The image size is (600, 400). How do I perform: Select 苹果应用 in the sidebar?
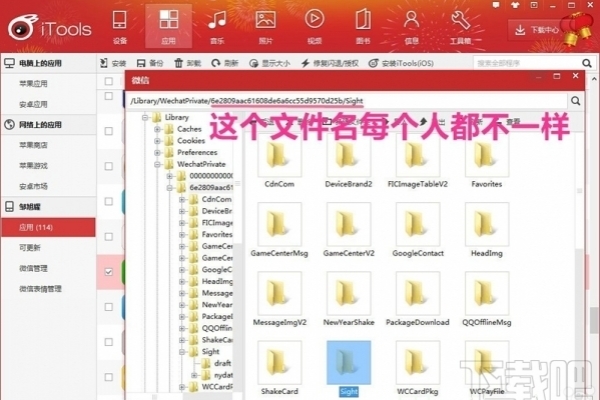click(x=33, y=84)
